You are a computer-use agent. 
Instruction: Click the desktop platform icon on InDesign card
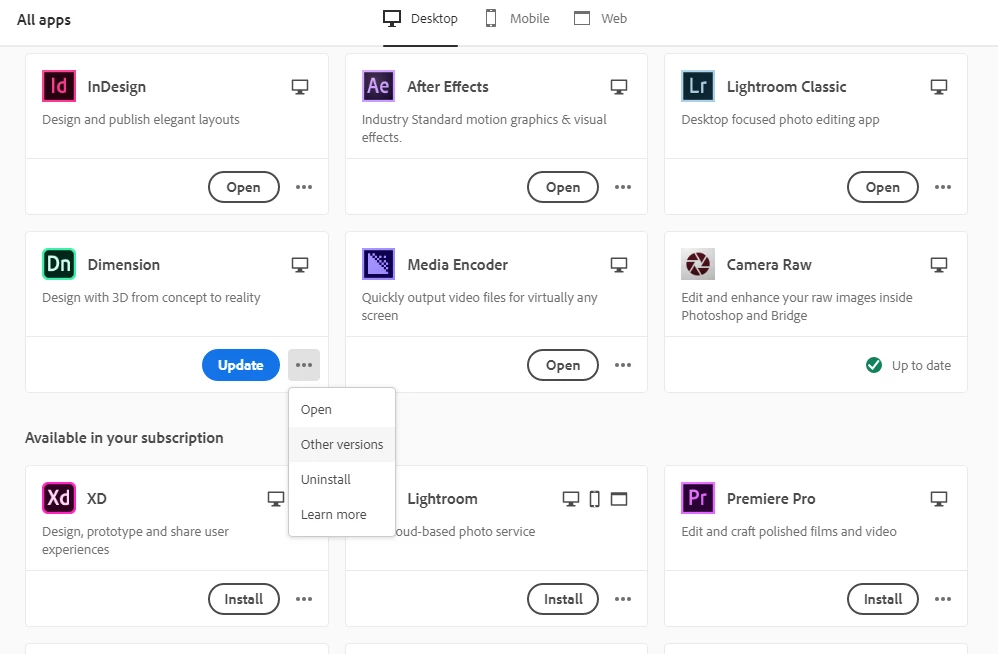coord(300,87)
